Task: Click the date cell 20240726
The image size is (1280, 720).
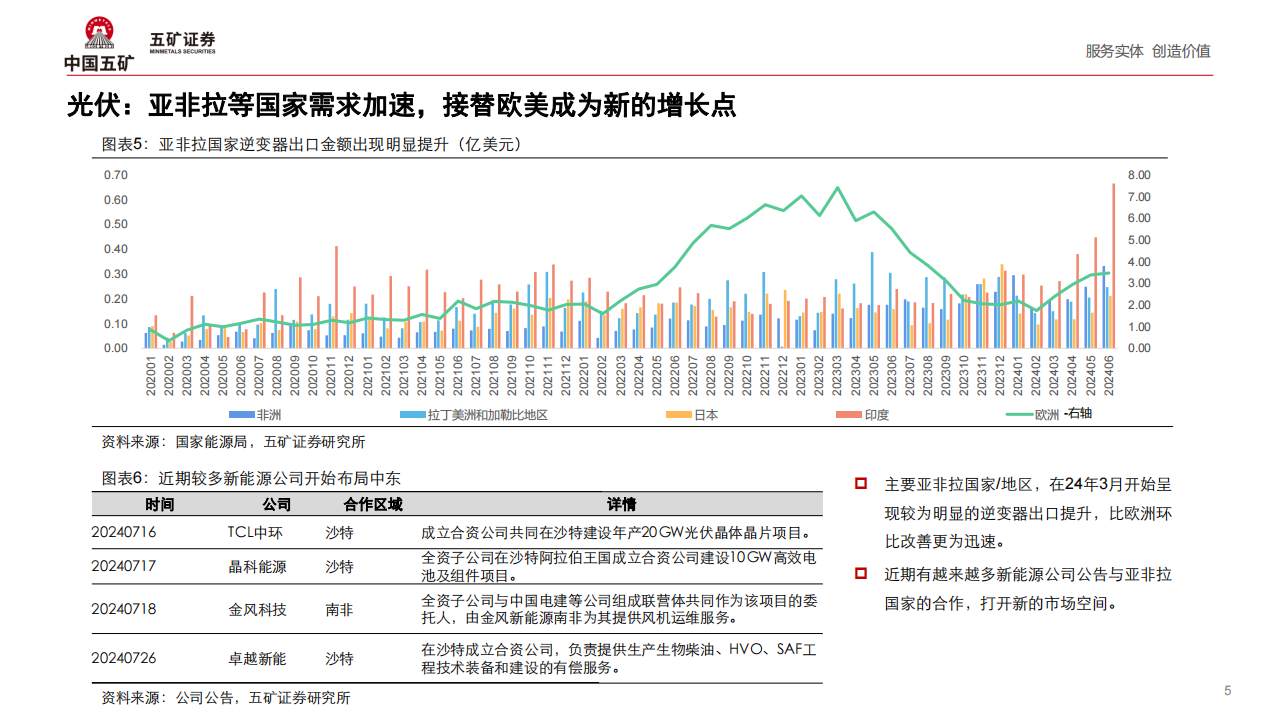Action: tap(124, 658)
